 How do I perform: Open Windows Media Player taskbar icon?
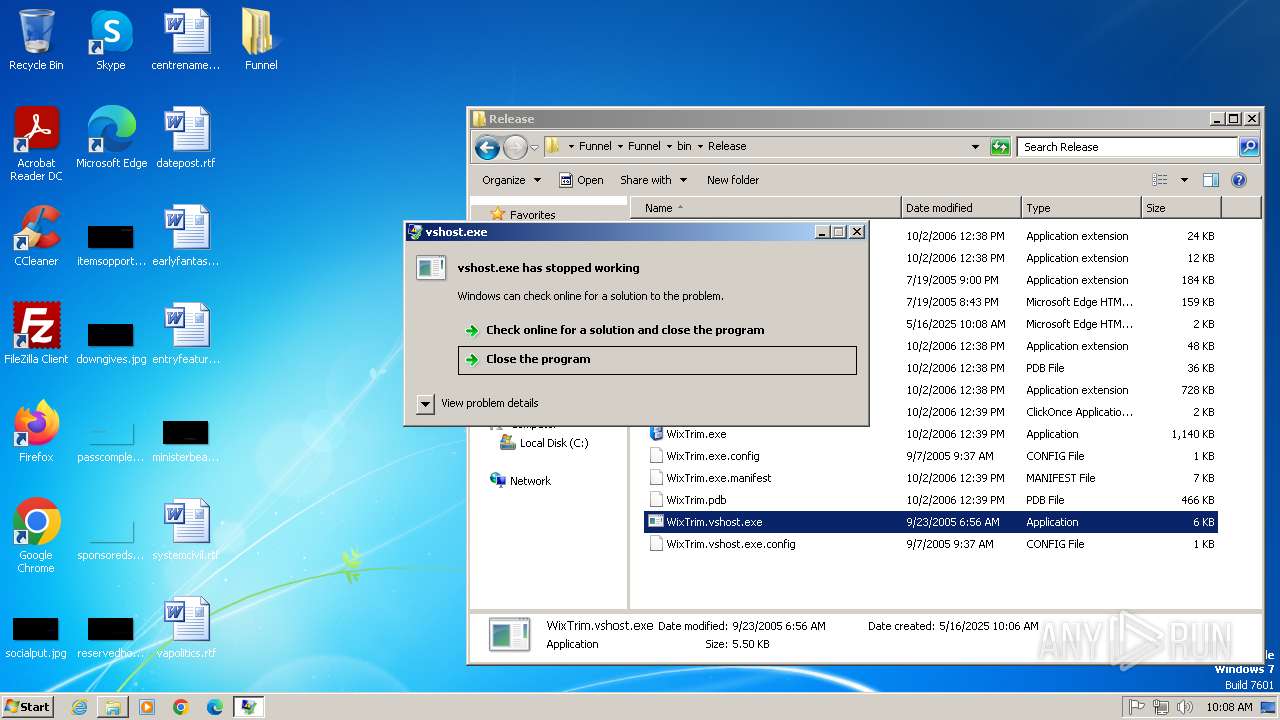pyautogui.click(x=147, y=707)
